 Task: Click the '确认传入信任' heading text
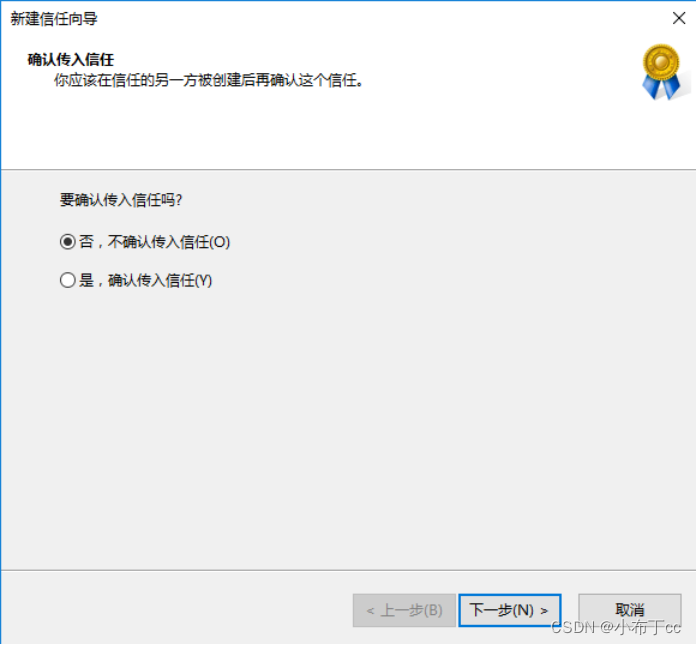[x=71, y=59]
